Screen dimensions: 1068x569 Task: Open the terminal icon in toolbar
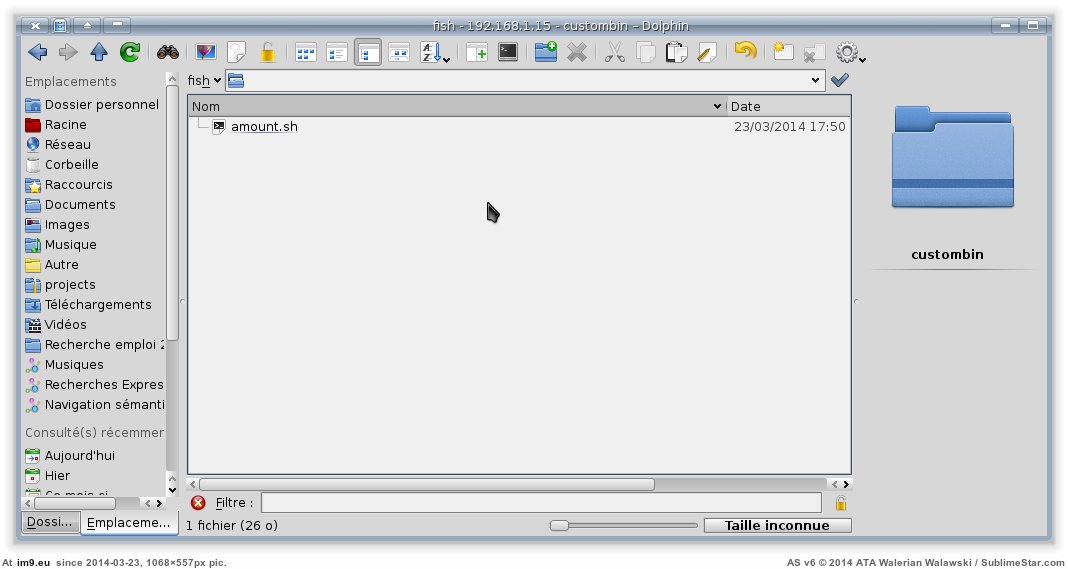pyautogui.click(x=508, y=52)
